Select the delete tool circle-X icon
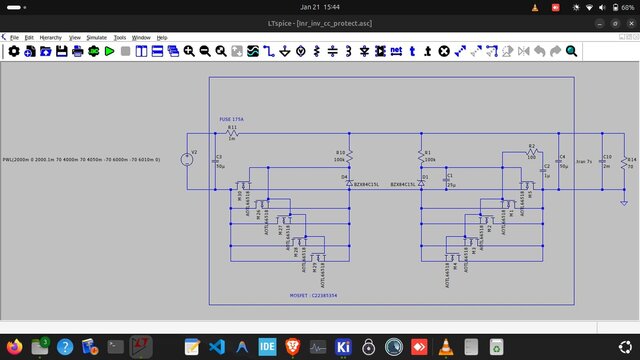 (x=444, y=51)
